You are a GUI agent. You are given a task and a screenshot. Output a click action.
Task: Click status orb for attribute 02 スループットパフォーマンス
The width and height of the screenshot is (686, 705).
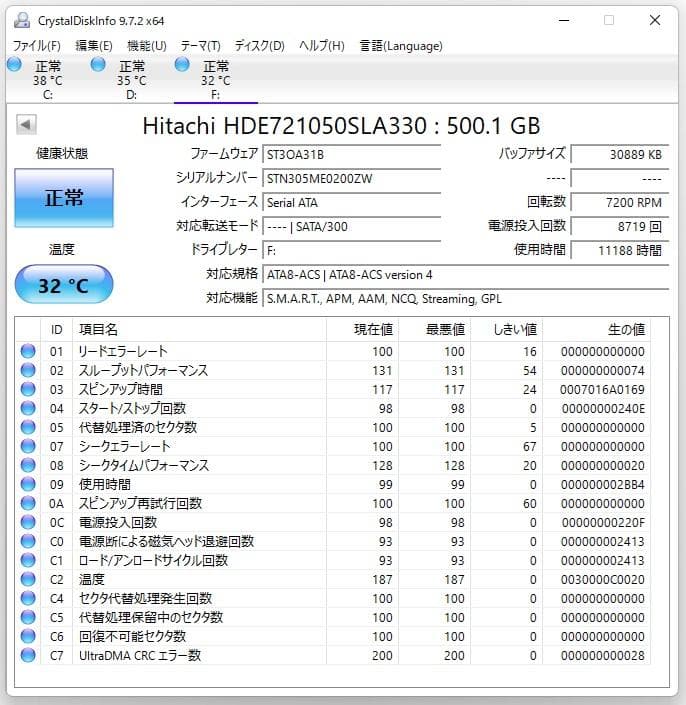pyautogui.click(x=28, y=370)
